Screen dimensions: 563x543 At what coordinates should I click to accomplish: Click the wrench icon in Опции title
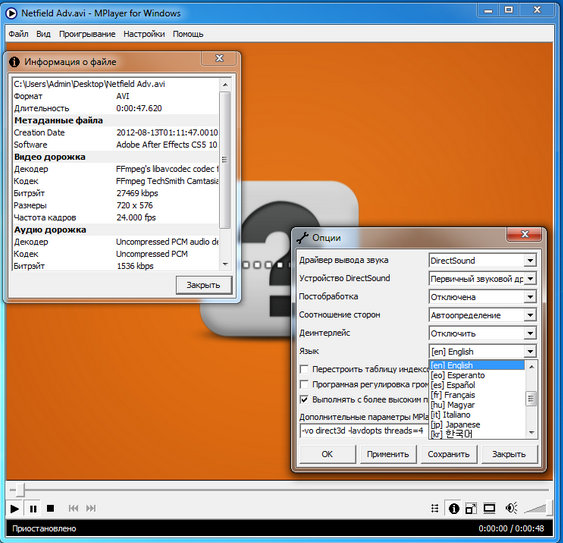[303, 238]
